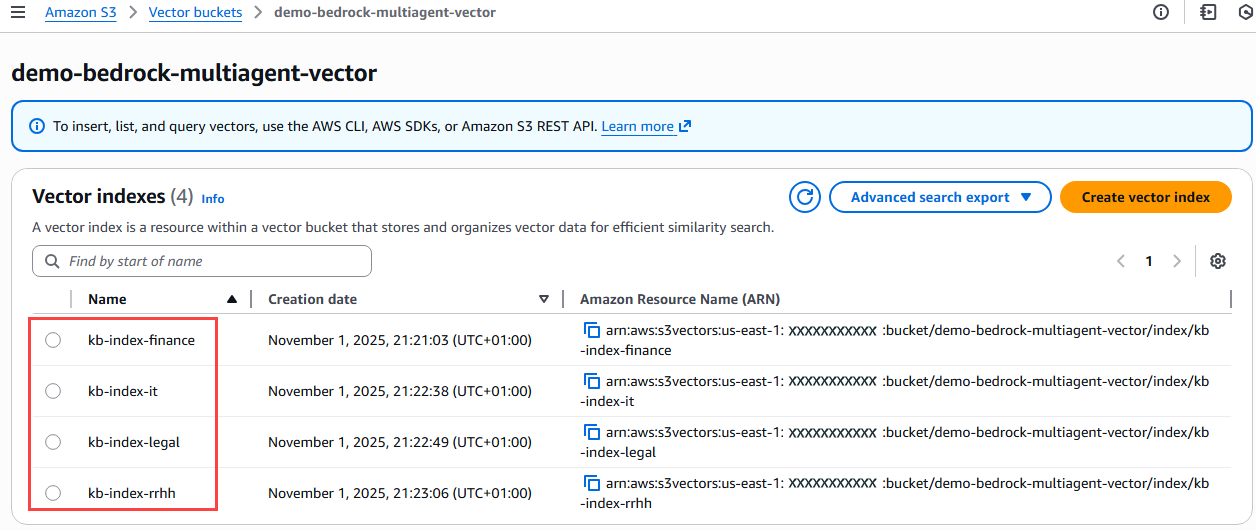
Task: Select the kb-index-finance radio button
Action: (x=53, y=340)
